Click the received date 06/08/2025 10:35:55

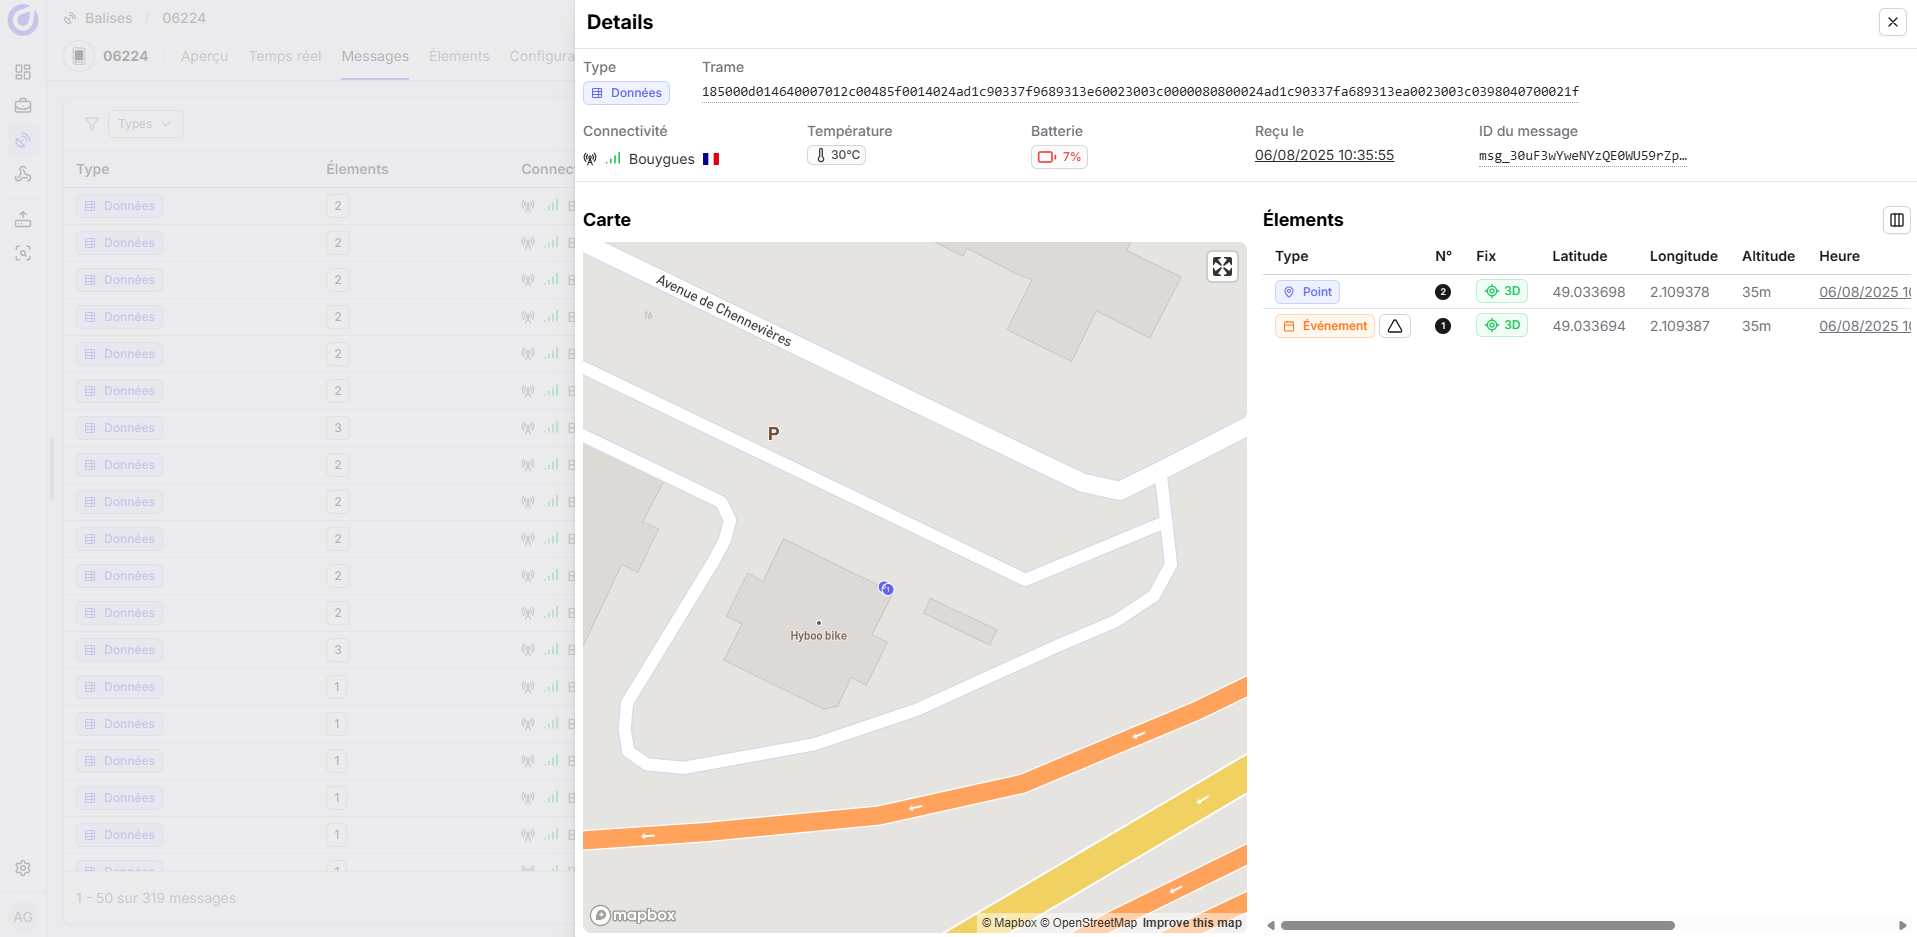pos(1324,155)
